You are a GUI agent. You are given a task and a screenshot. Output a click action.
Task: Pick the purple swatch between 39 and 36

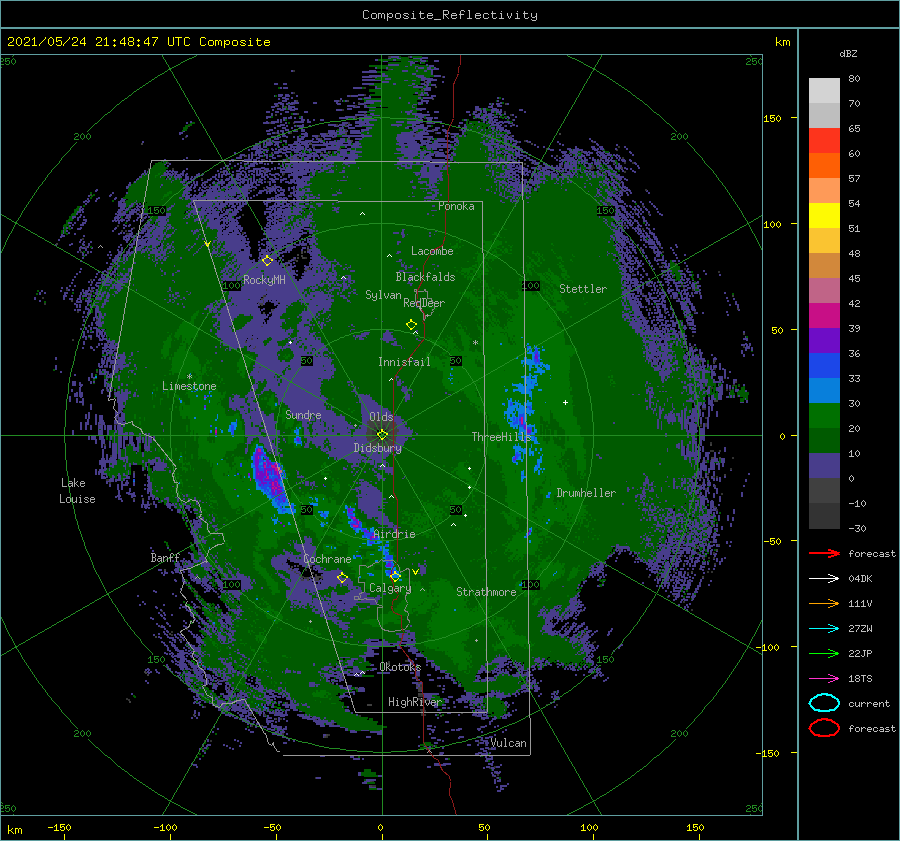(x=824, y=340)
